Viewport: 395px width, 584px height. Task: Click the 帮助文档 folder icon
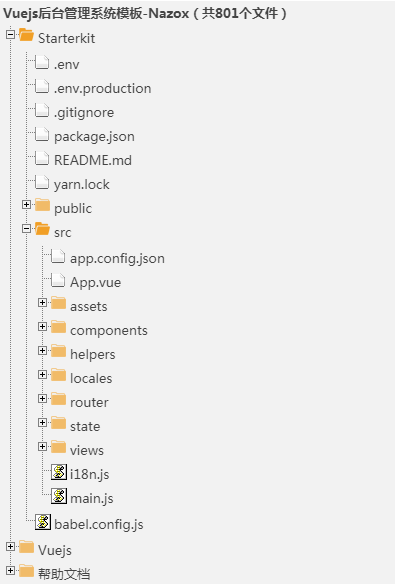[26, 571]
